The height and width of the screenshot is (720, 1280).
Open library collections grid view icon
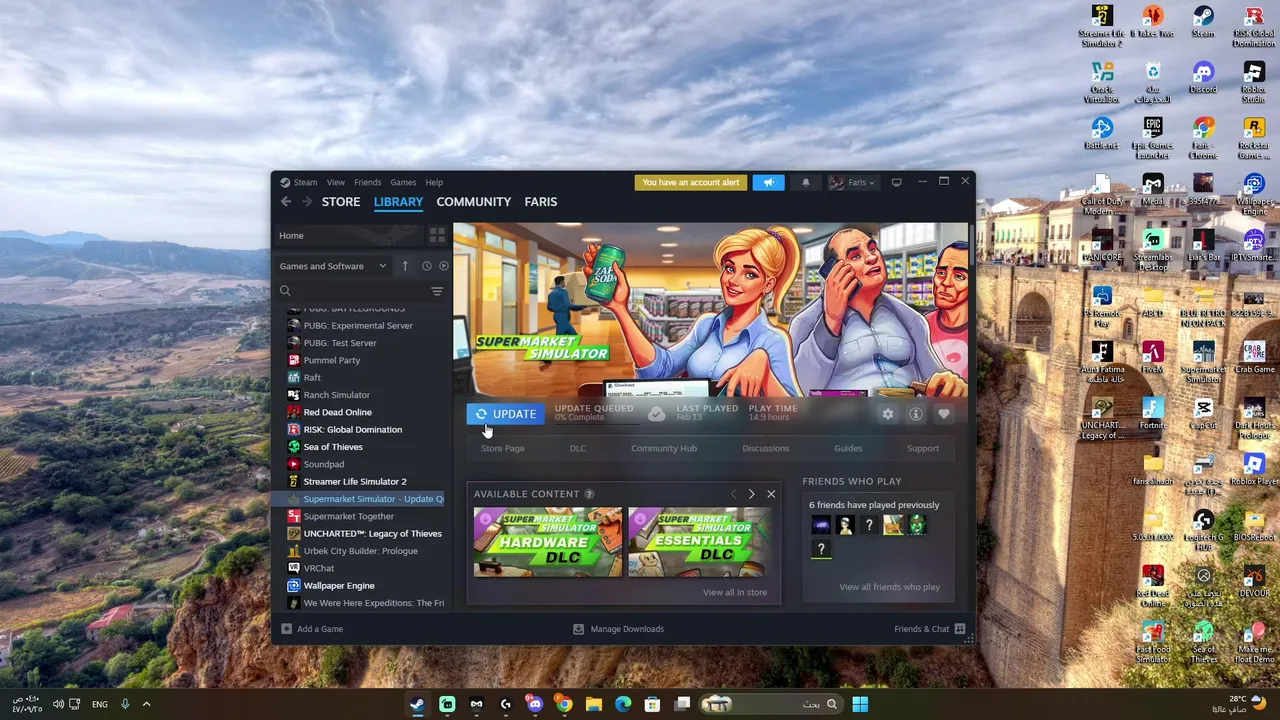coord(437,235)
